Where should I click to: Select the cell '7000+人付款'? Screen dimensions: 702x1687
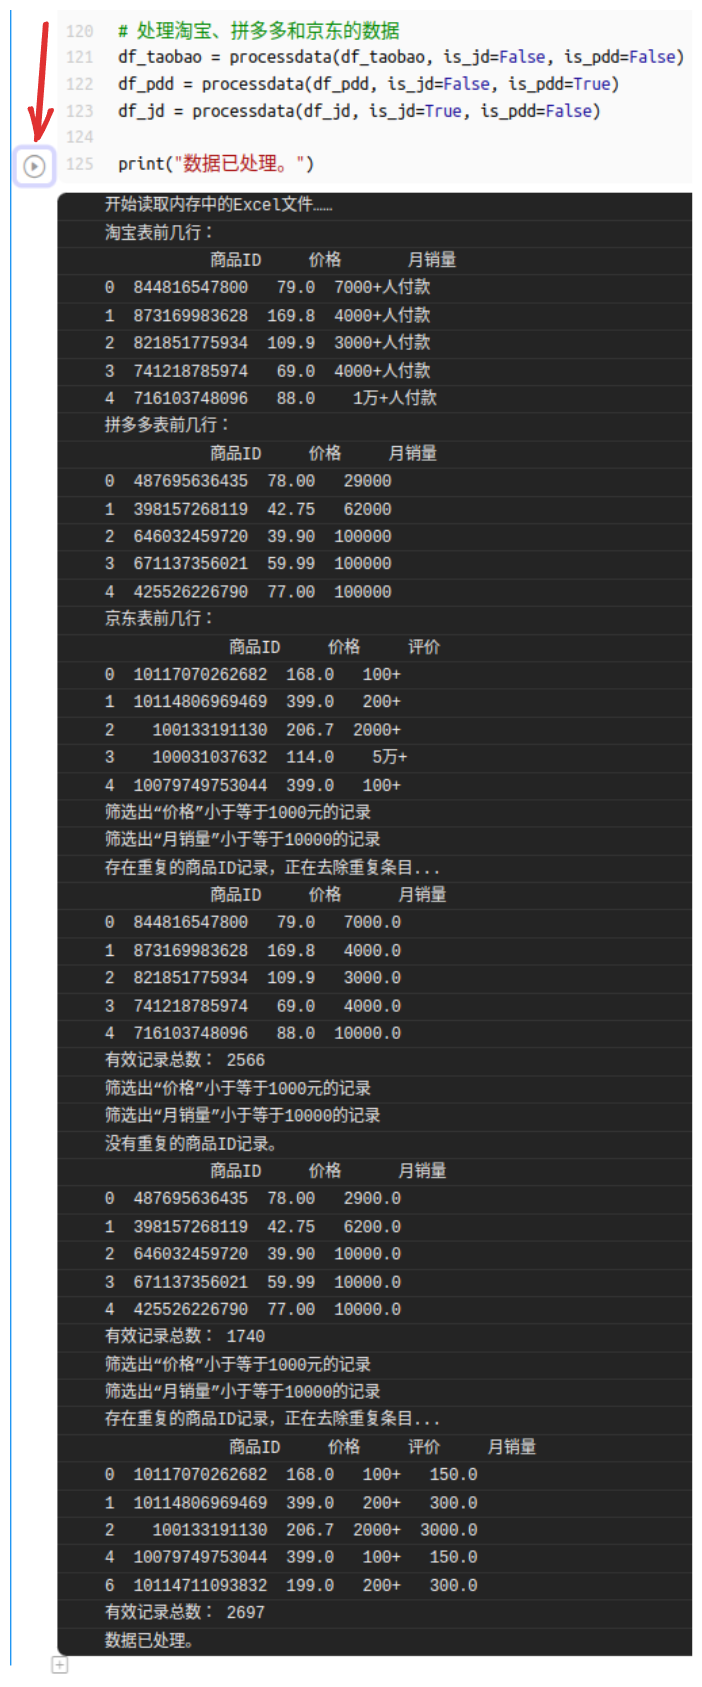click(x=382, y=287)
